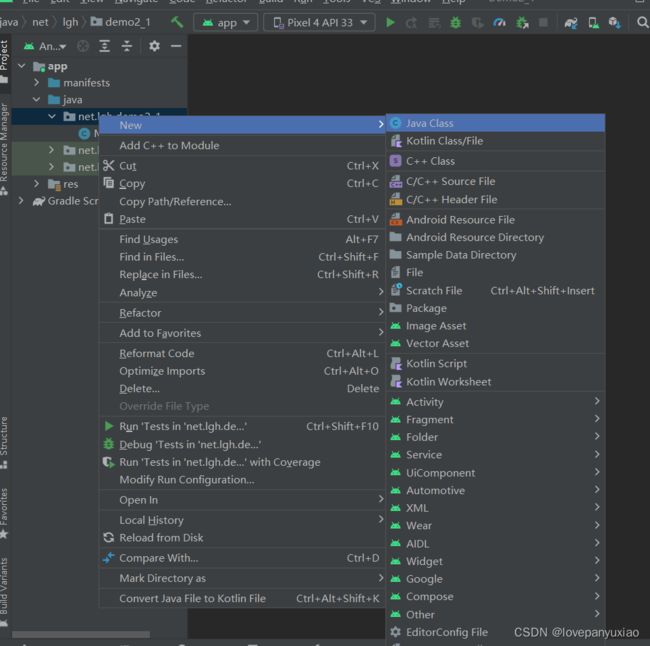Run the app with the green play icon
Viewport: 650px width, 646px height.
390,22
